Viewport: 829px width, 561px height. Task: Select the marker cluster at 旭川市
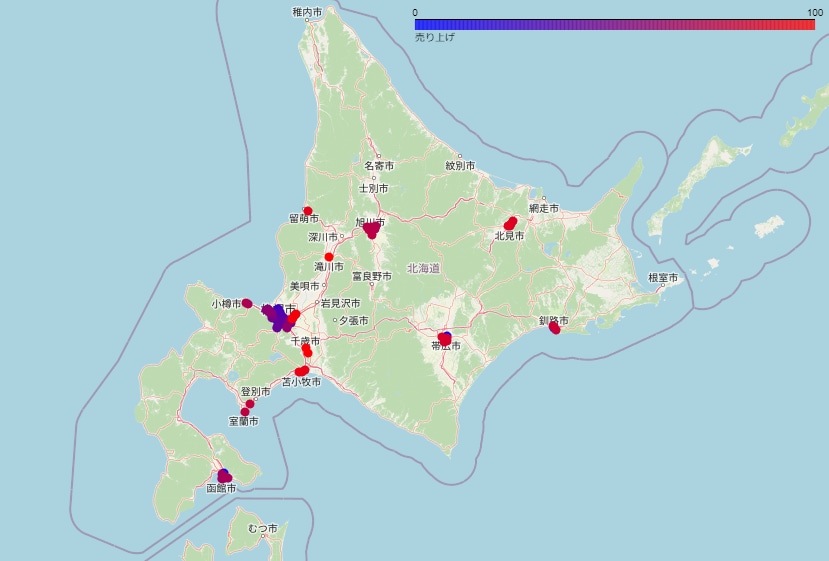(371, 230)
